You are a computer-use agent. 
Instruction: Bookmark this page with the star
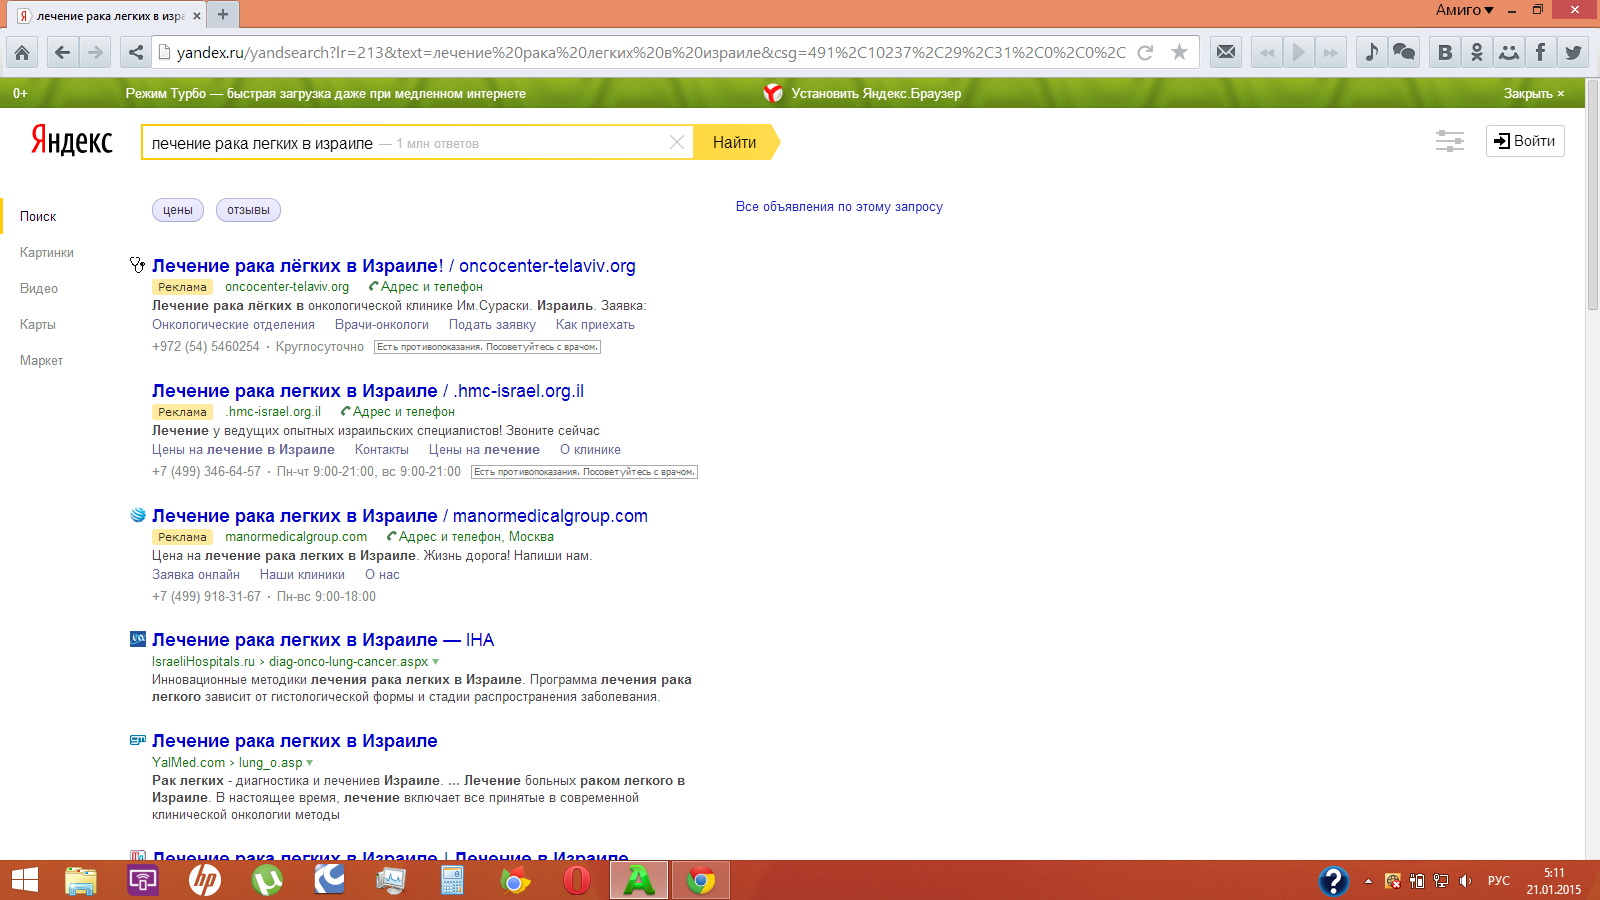tap(1180, 52)
